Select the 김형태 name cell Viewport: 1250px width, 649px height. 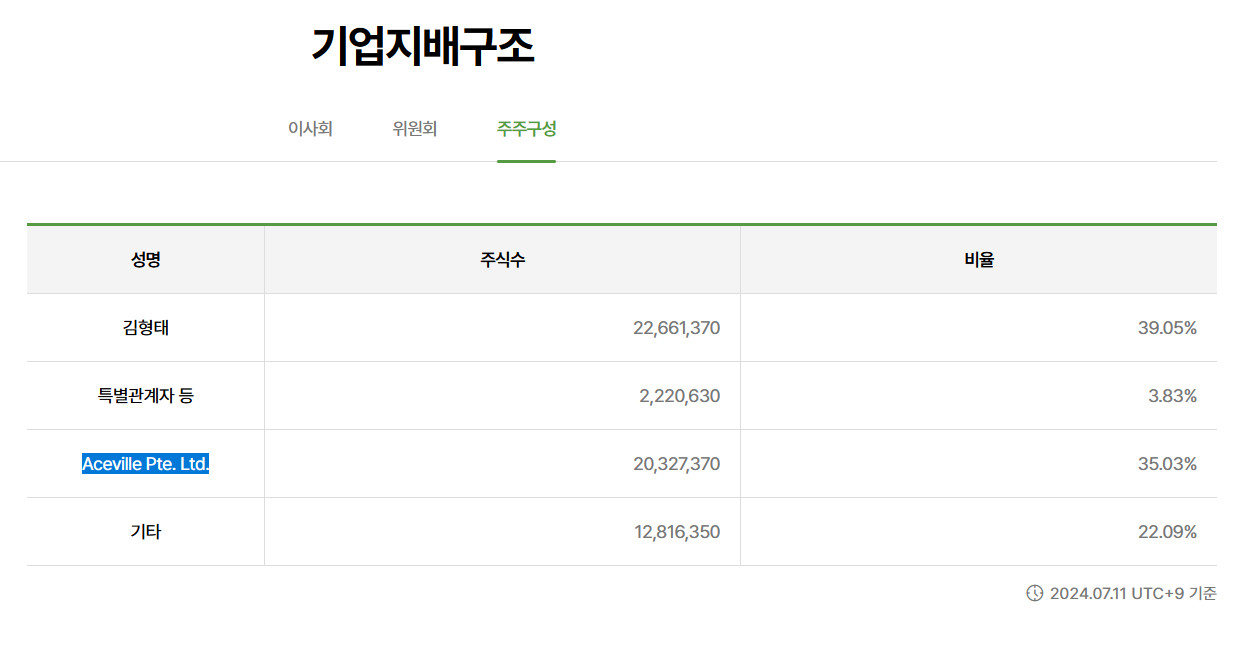[x=146, y=328]
